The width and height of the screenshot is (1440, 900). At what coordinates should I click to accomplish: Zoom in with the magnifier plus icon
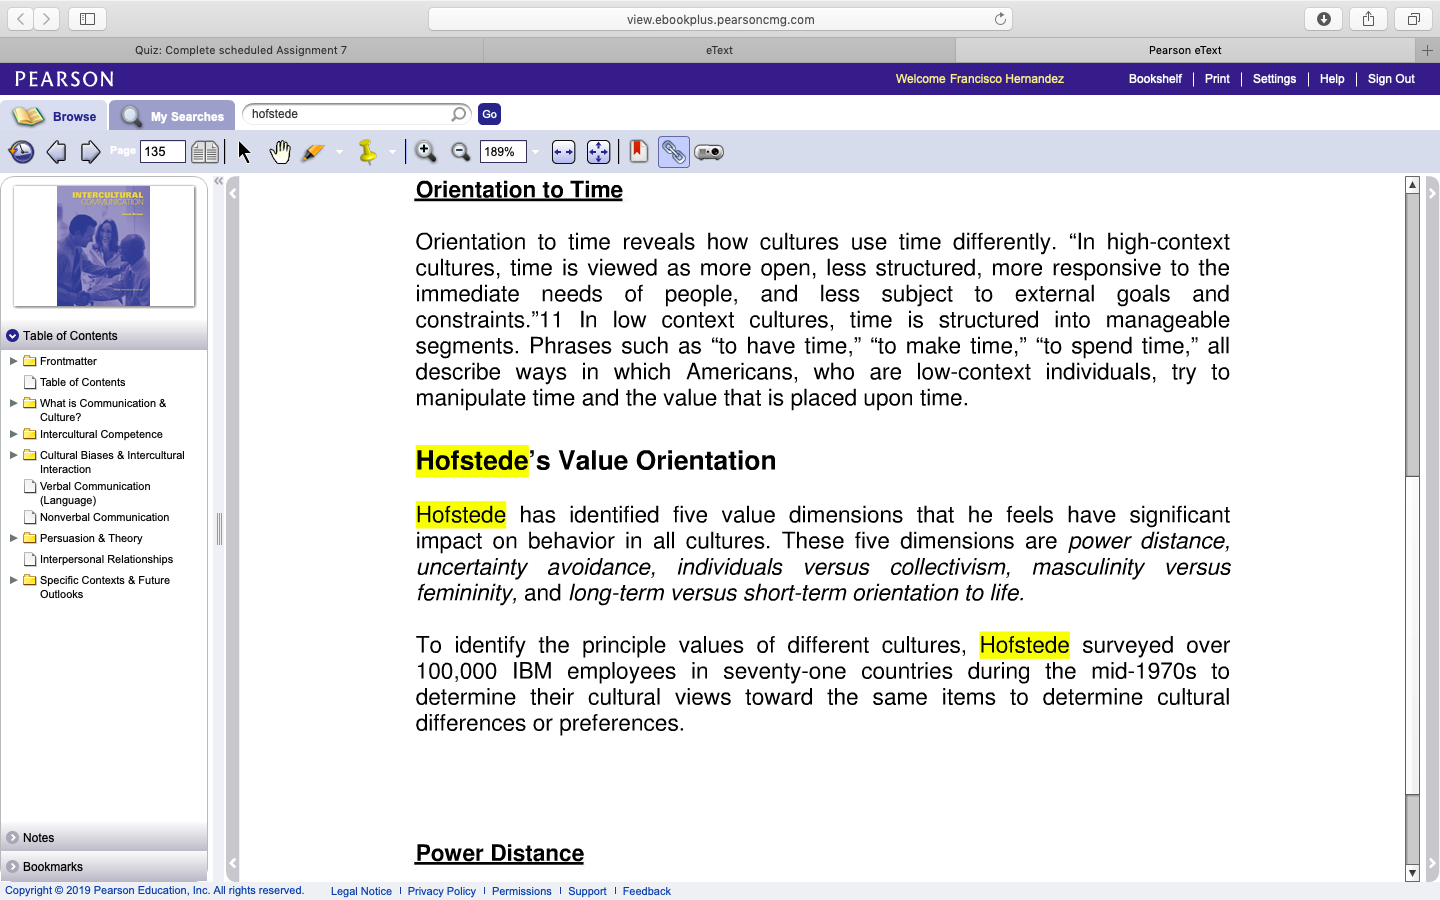425,152
